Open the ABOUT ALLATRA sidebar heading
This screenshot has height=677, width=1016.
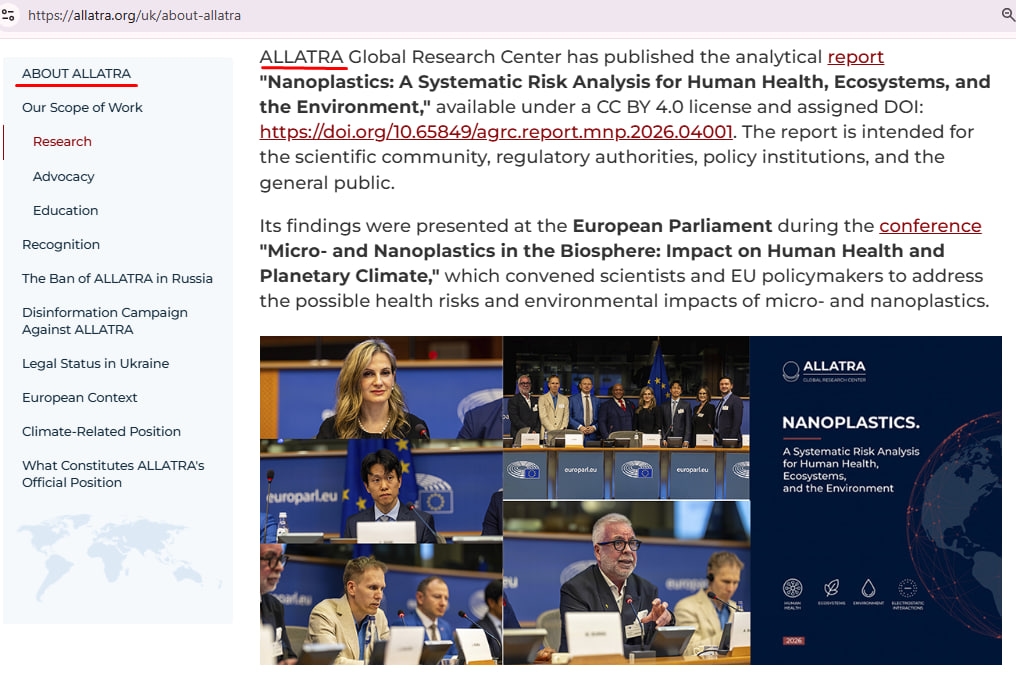(x=76, y=73)
